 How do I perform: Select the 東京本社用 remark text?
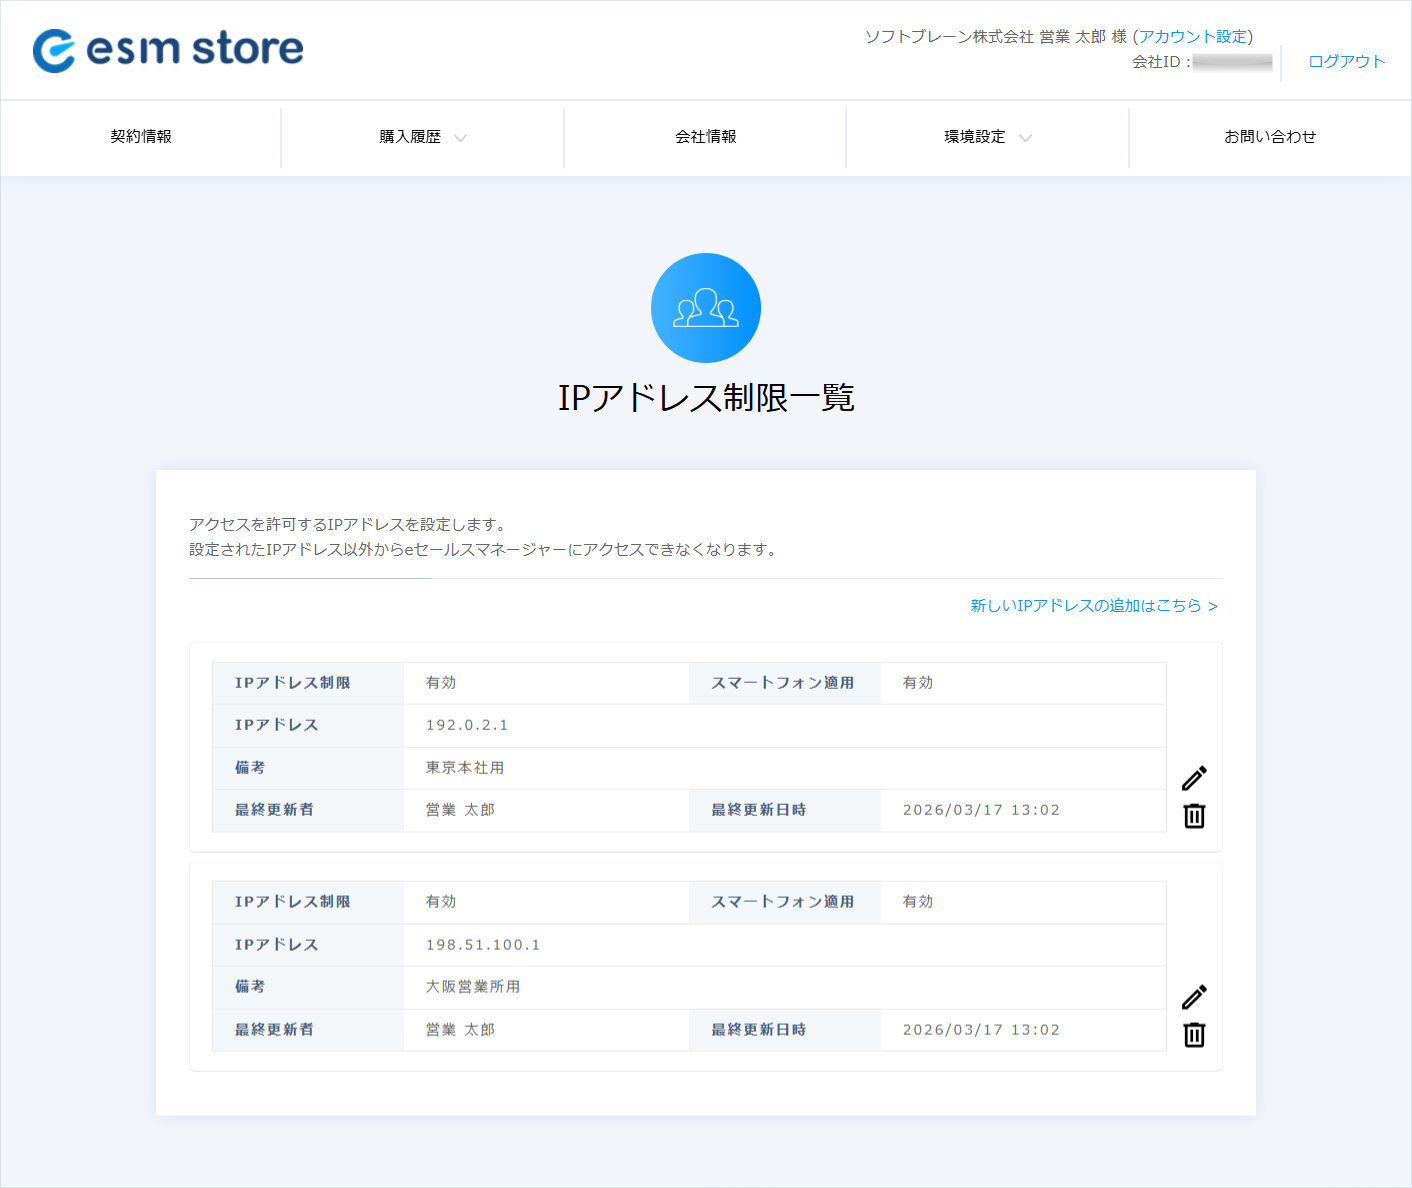click(465, 768)
